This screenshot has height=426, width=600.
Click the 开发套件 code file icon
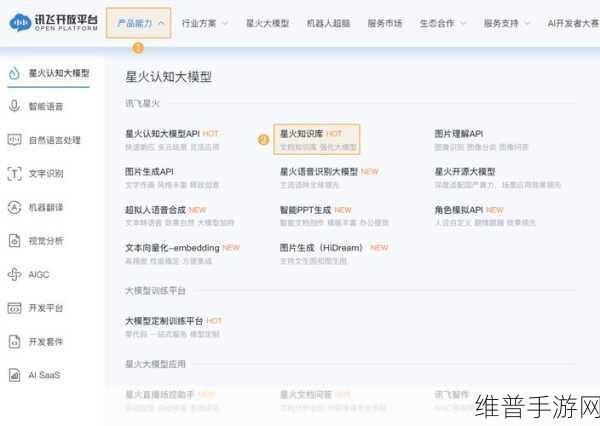[x=15, y=341]
